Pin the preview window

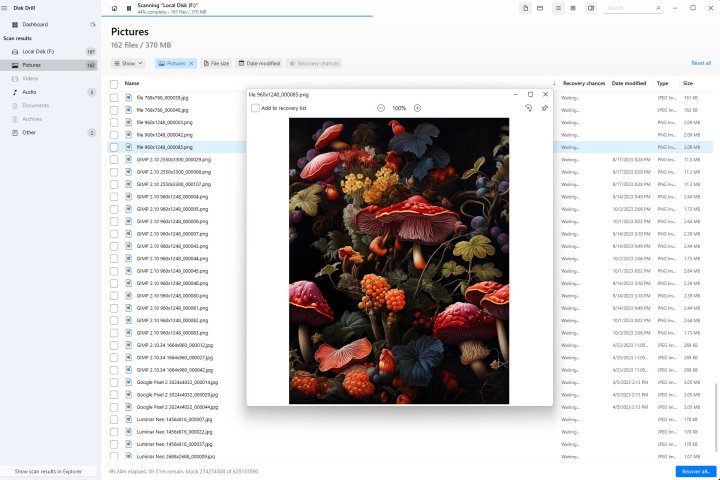[544, 108]
